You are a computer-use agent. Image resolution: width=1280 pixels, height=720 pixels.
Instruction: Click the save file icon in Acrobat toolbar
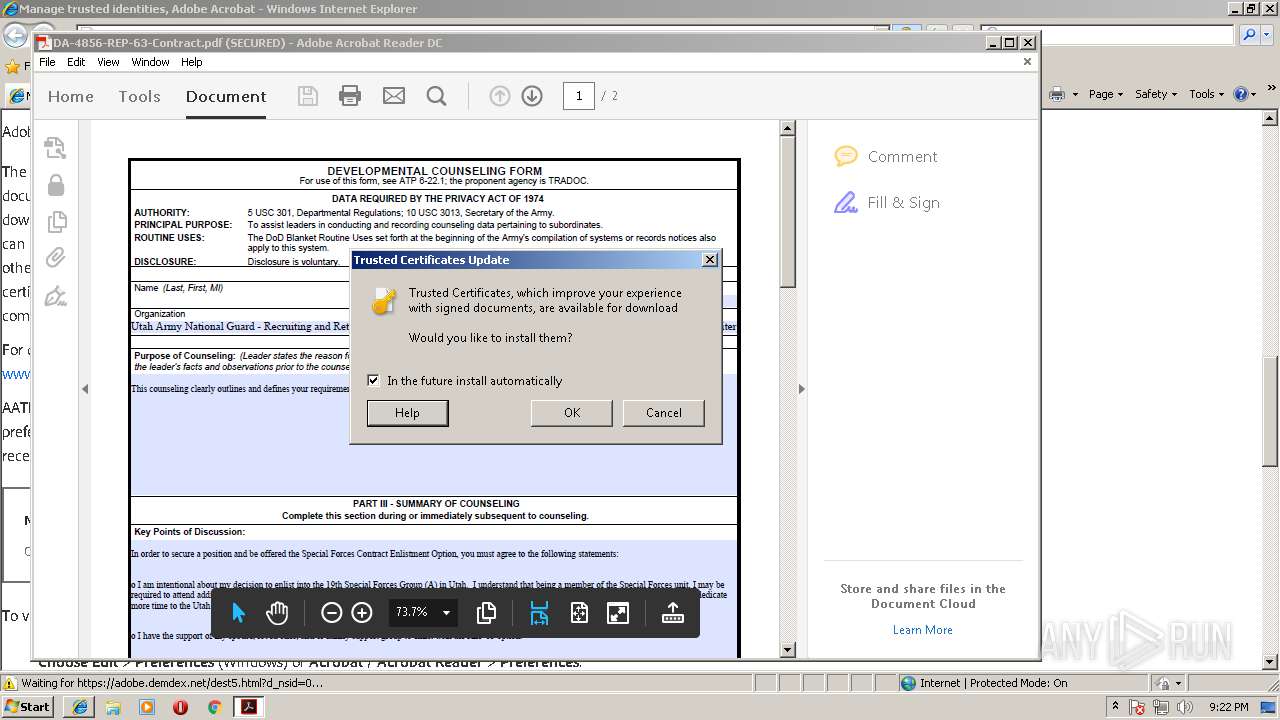[308, 96]
